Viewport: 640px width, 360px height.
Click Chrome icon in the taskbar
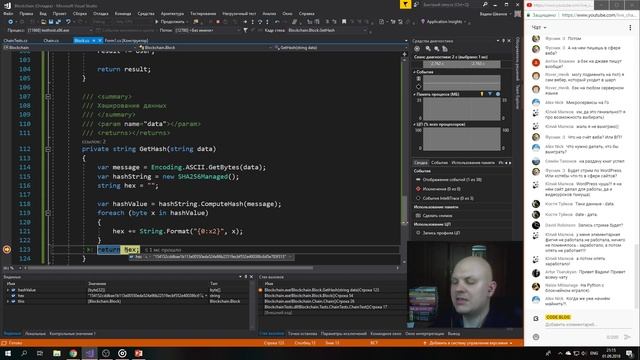[73, 353]
